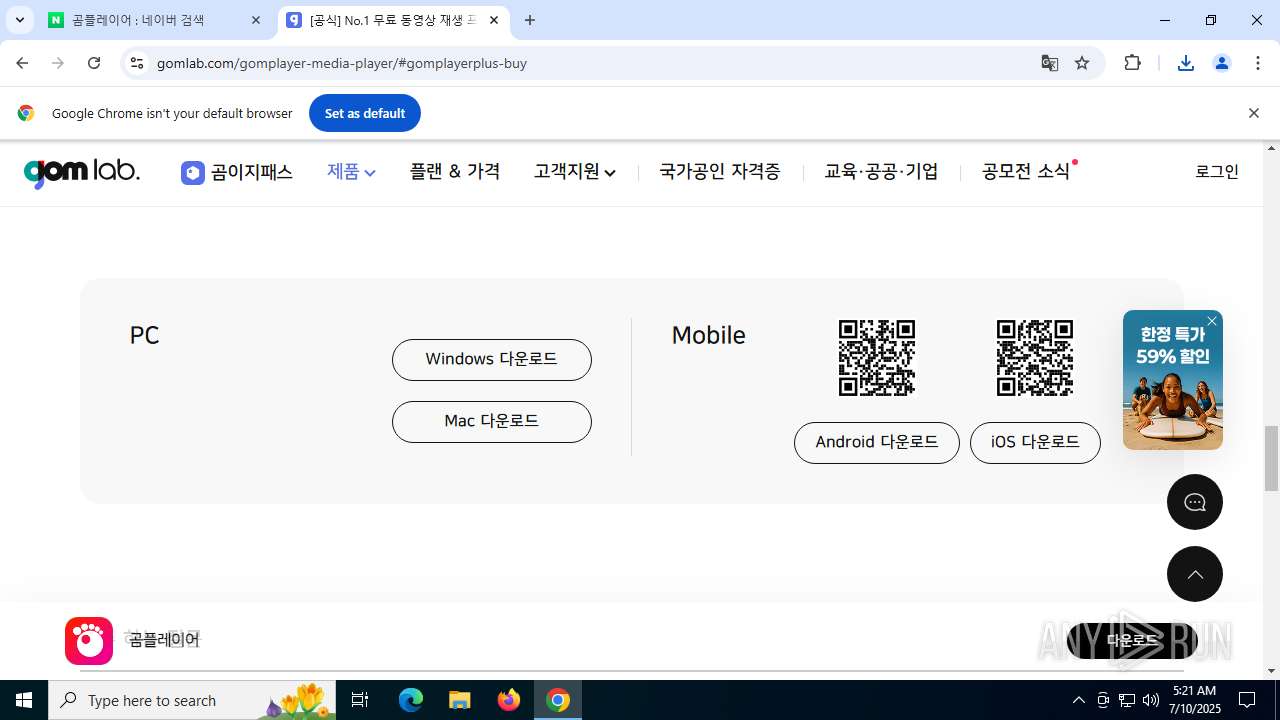This screenshot has height=720, width=1280.
Task: Expand the 제품 dropdown menu
Action: click(351, 172)
